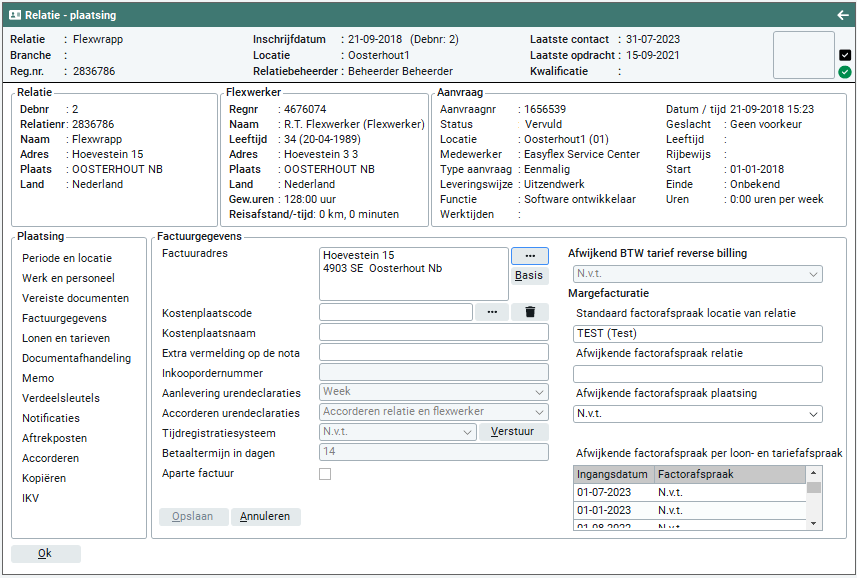Click the black checkmark icon at top right
Viewport: 857px width, 578px height.
[845, 56]
